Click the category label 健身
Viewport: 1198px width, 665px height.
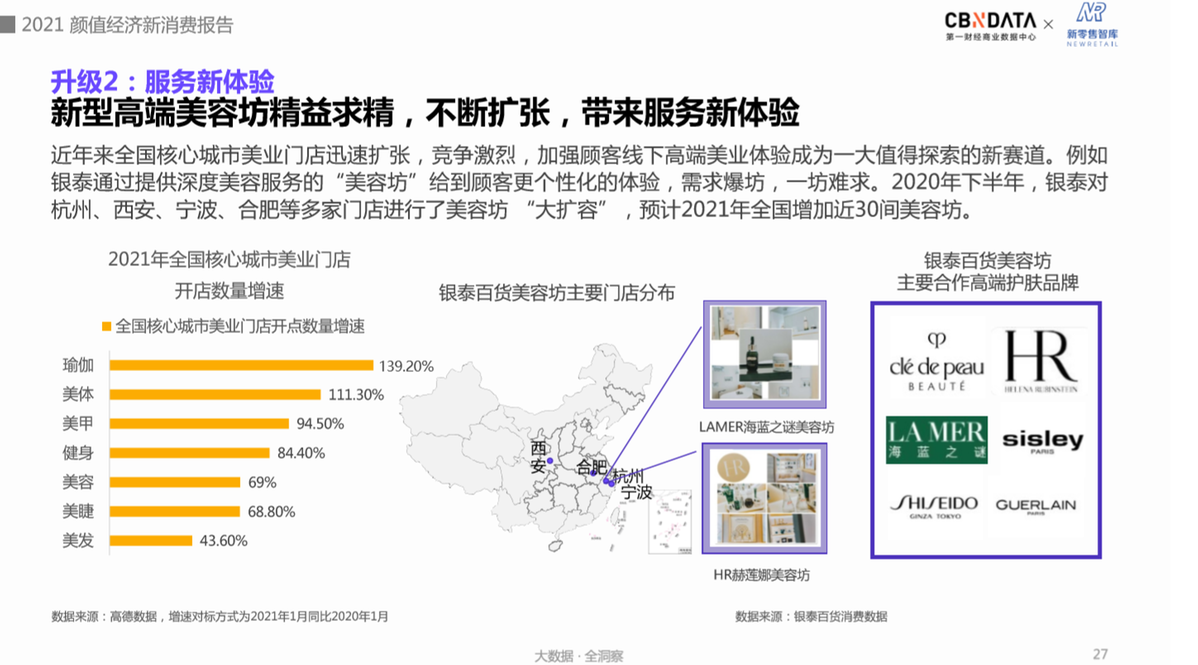(x=78, y=453)
